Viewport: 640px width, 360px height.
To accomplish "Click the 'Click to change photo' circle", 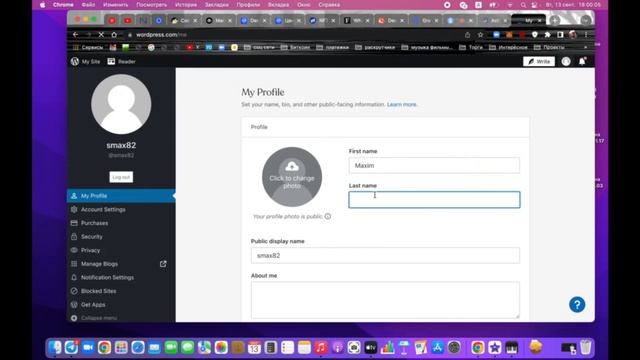I will point(292,177).
